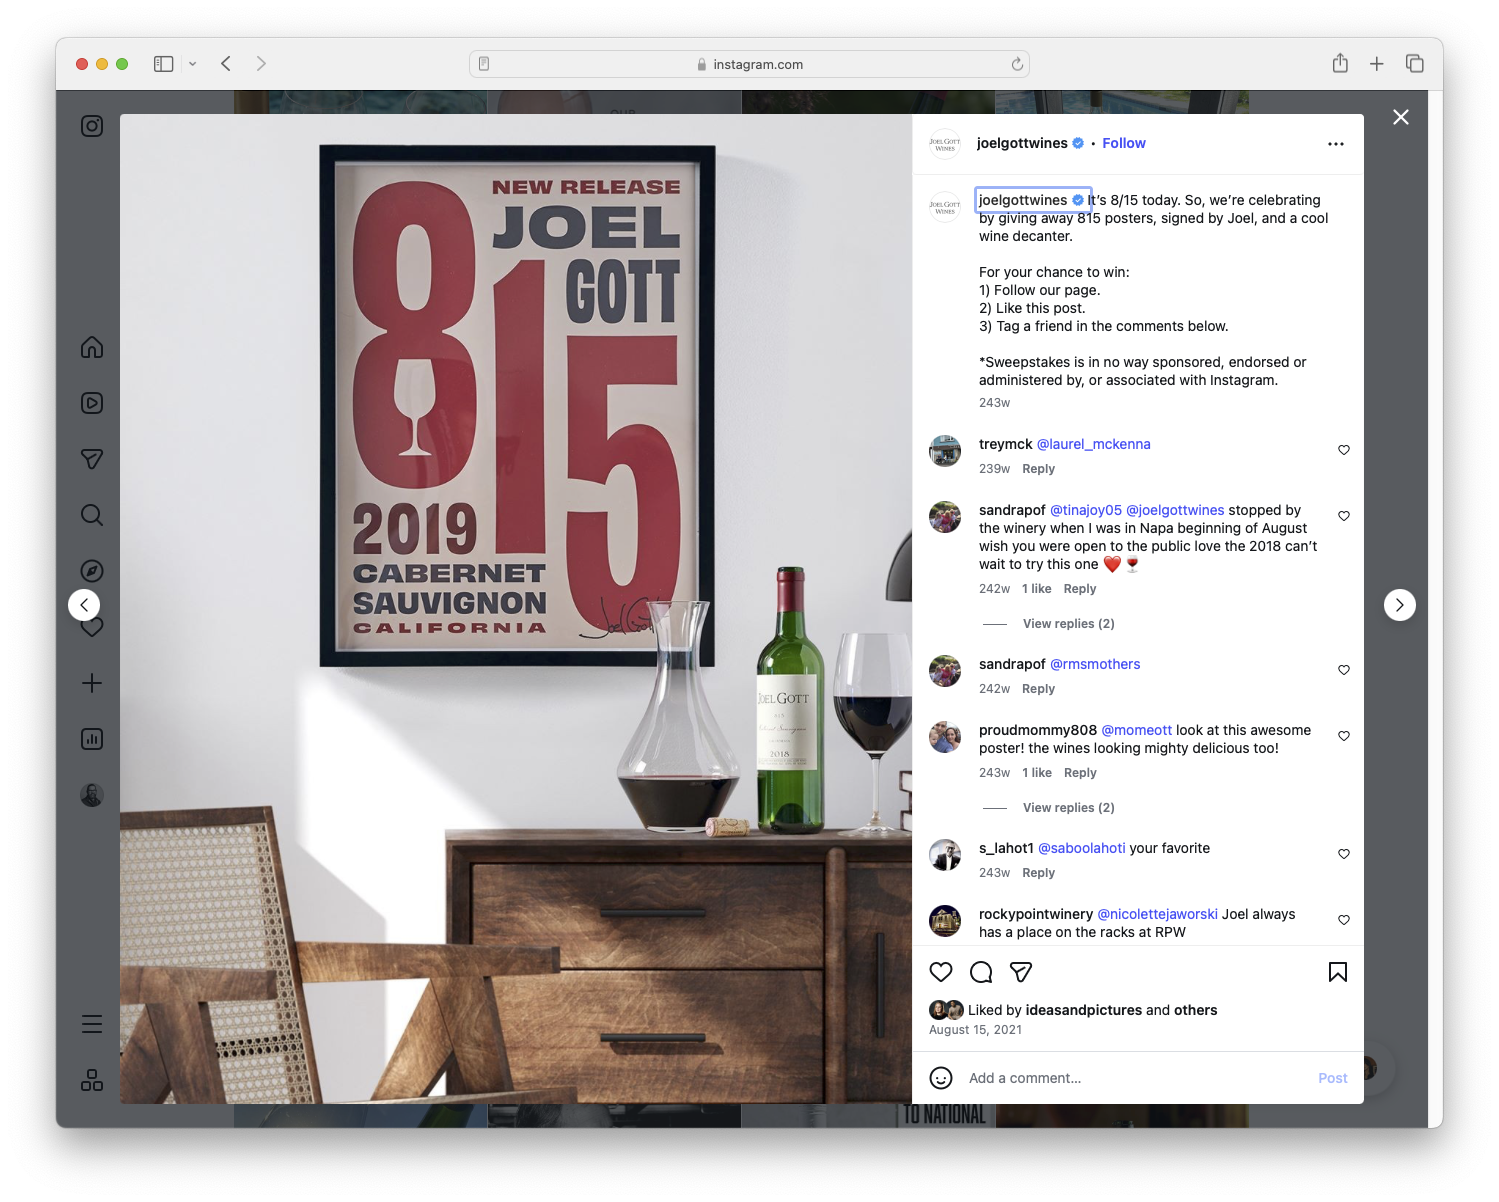This screenshot has height=1202, width=1499.
Task: Open the hamburger More menu in sidebar
Action: tap(91, 1023)
